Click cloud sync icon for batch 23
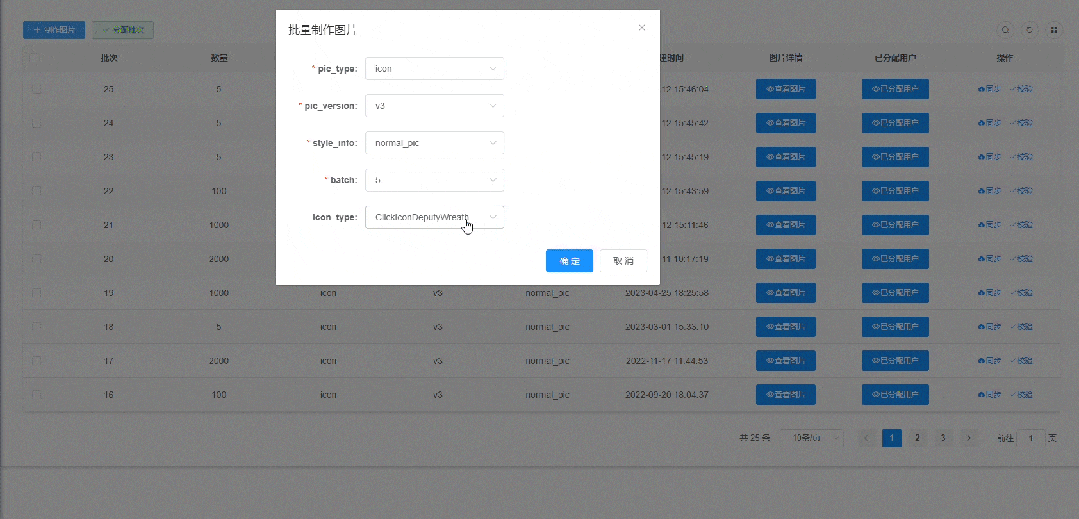1079x519 pixels. 989,157
